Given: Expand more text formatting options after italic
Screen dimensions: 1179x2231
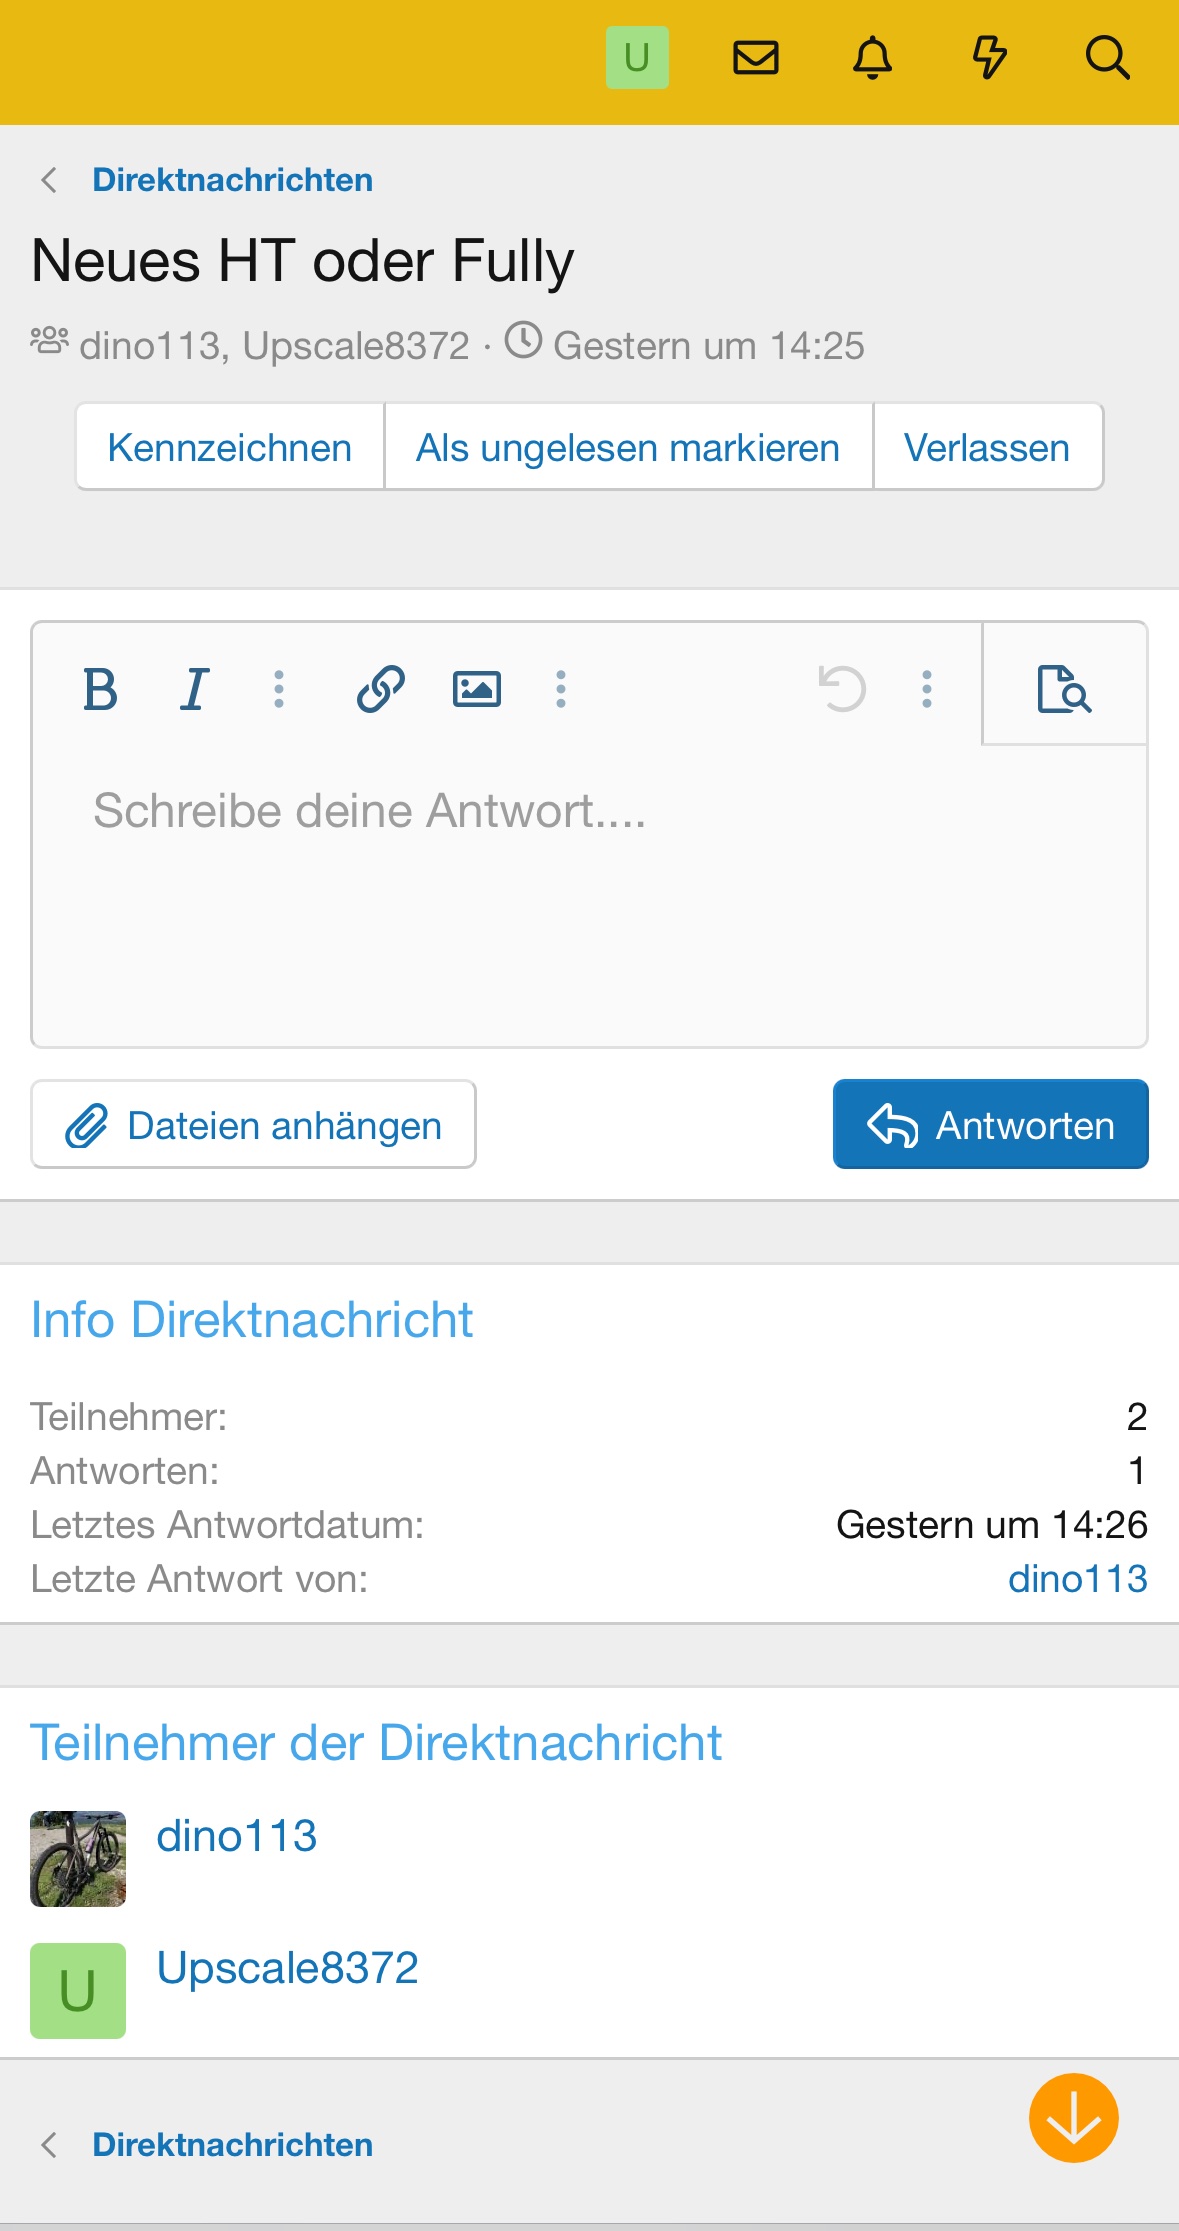Looking at the screenshot, I should point(279,689).
